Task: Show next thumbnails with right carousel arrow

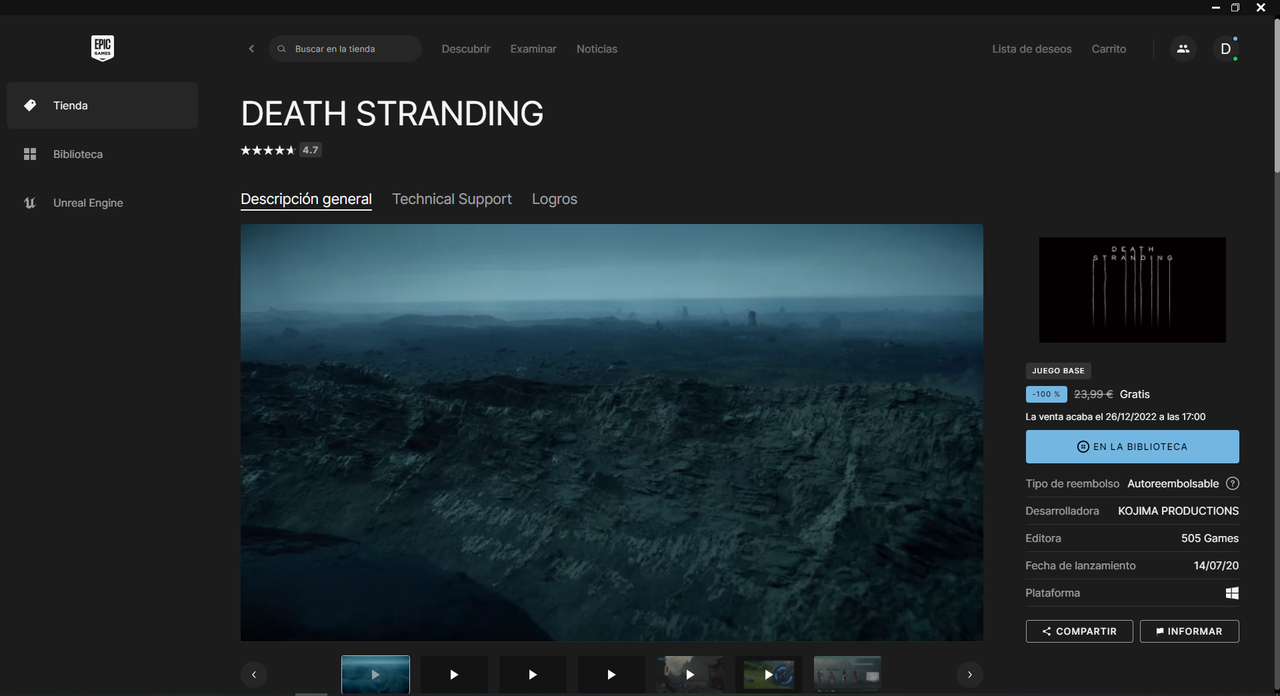Action: tap(969, 675)
